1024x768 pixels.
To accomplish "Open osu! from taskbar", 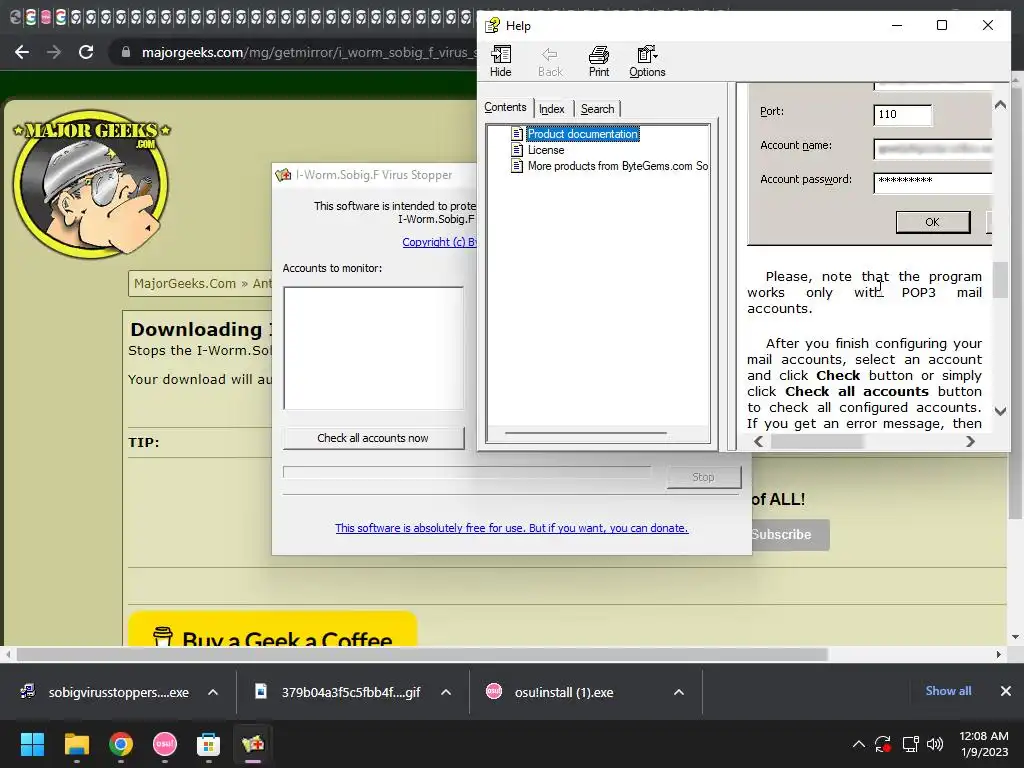I will [165, 744].
